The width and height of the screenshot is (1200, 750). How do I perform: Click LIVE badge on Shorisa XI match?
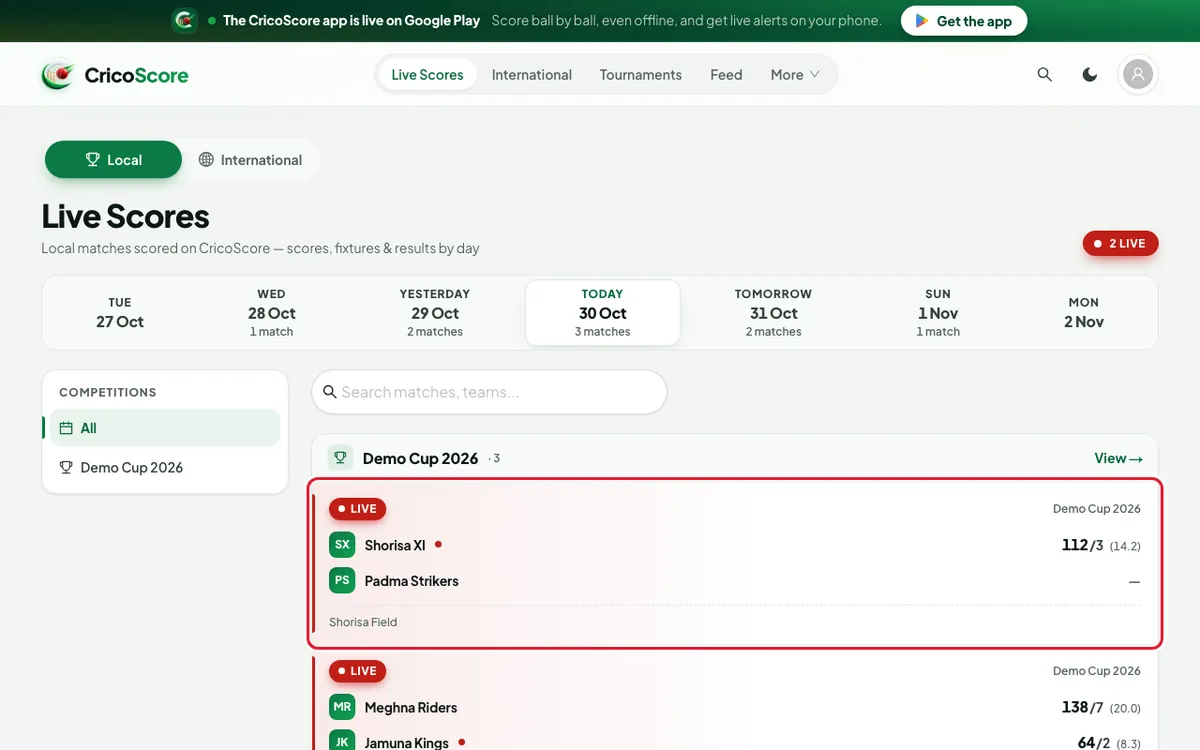pyautogui.click(x=357, y=509)
